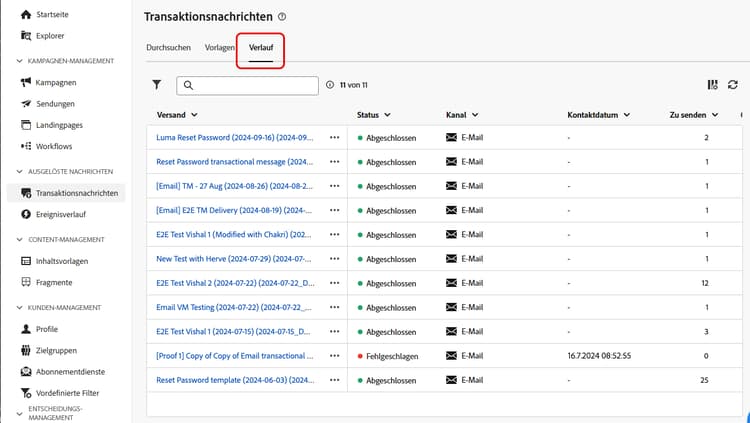Switch to the Durchsuchen tab
Viewport: 750px width, 423px height.
coord(168,47)
